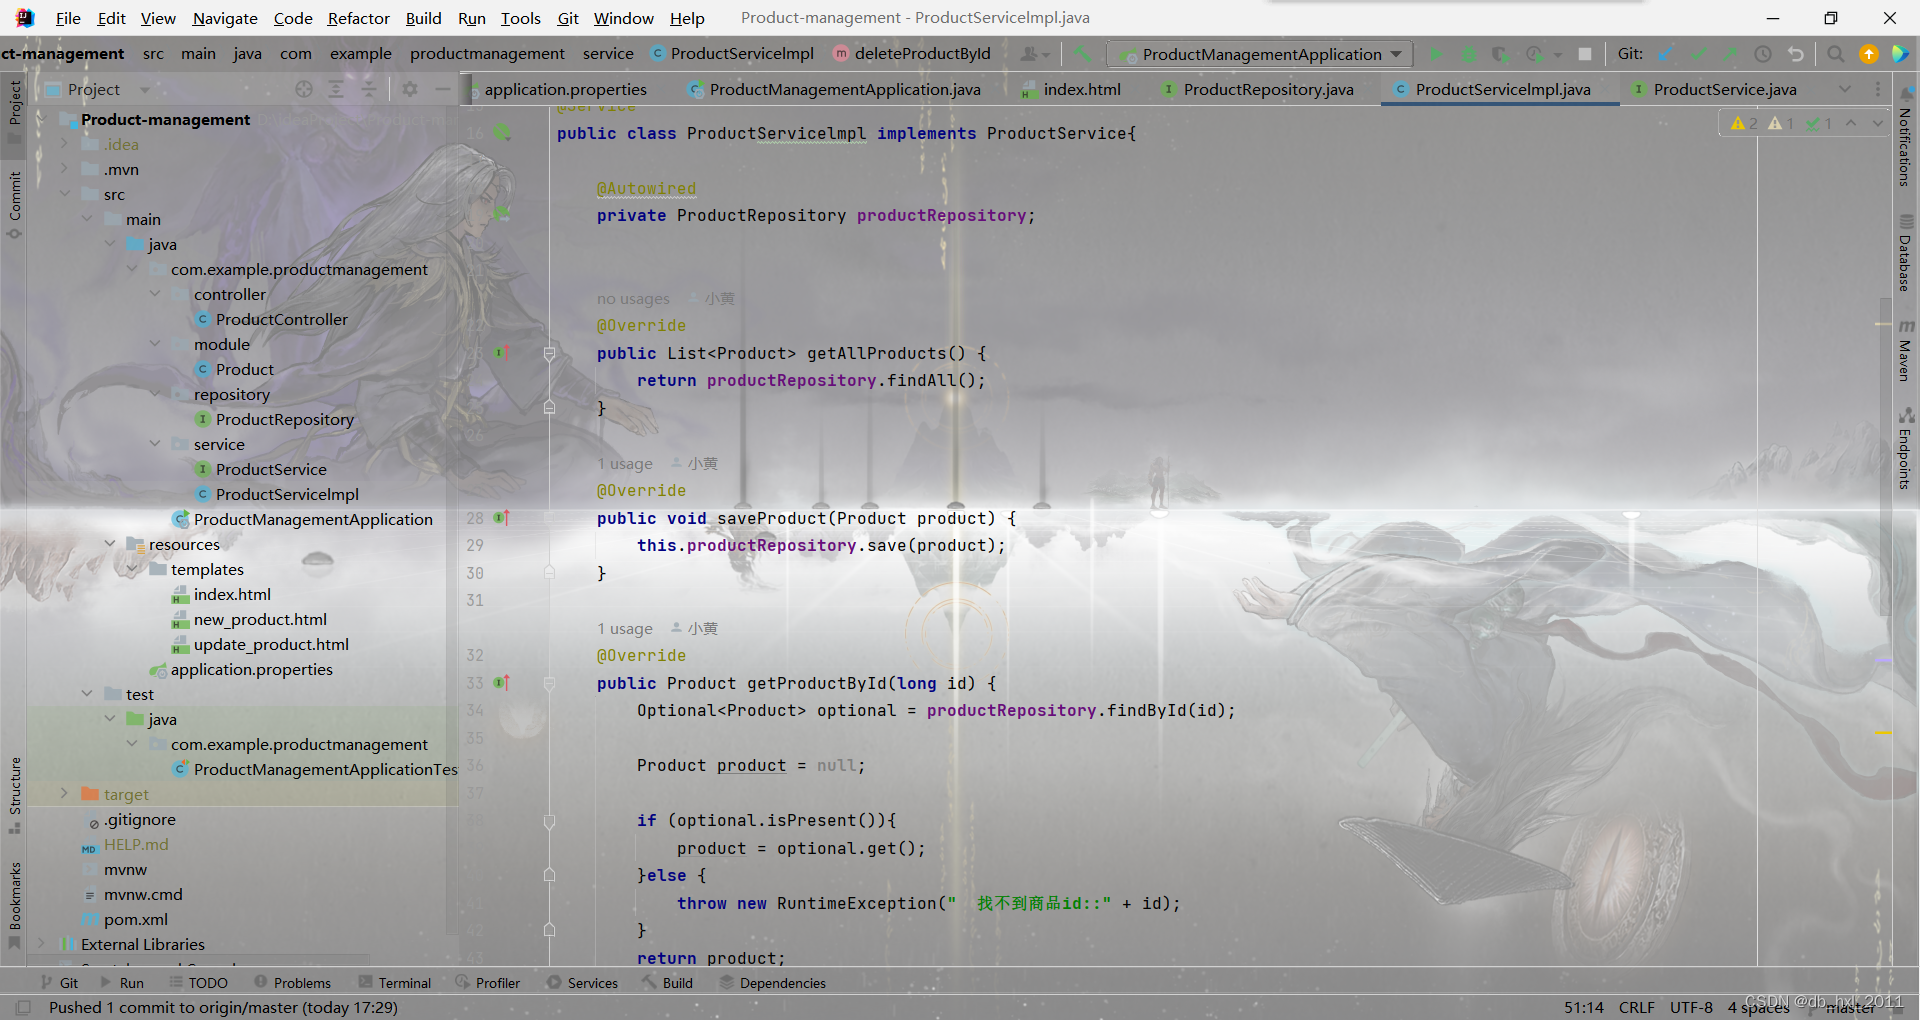The image size is (1920, 1020).
Task: Toggle the Database side panel button
Action: click(x=1905, y=254)
